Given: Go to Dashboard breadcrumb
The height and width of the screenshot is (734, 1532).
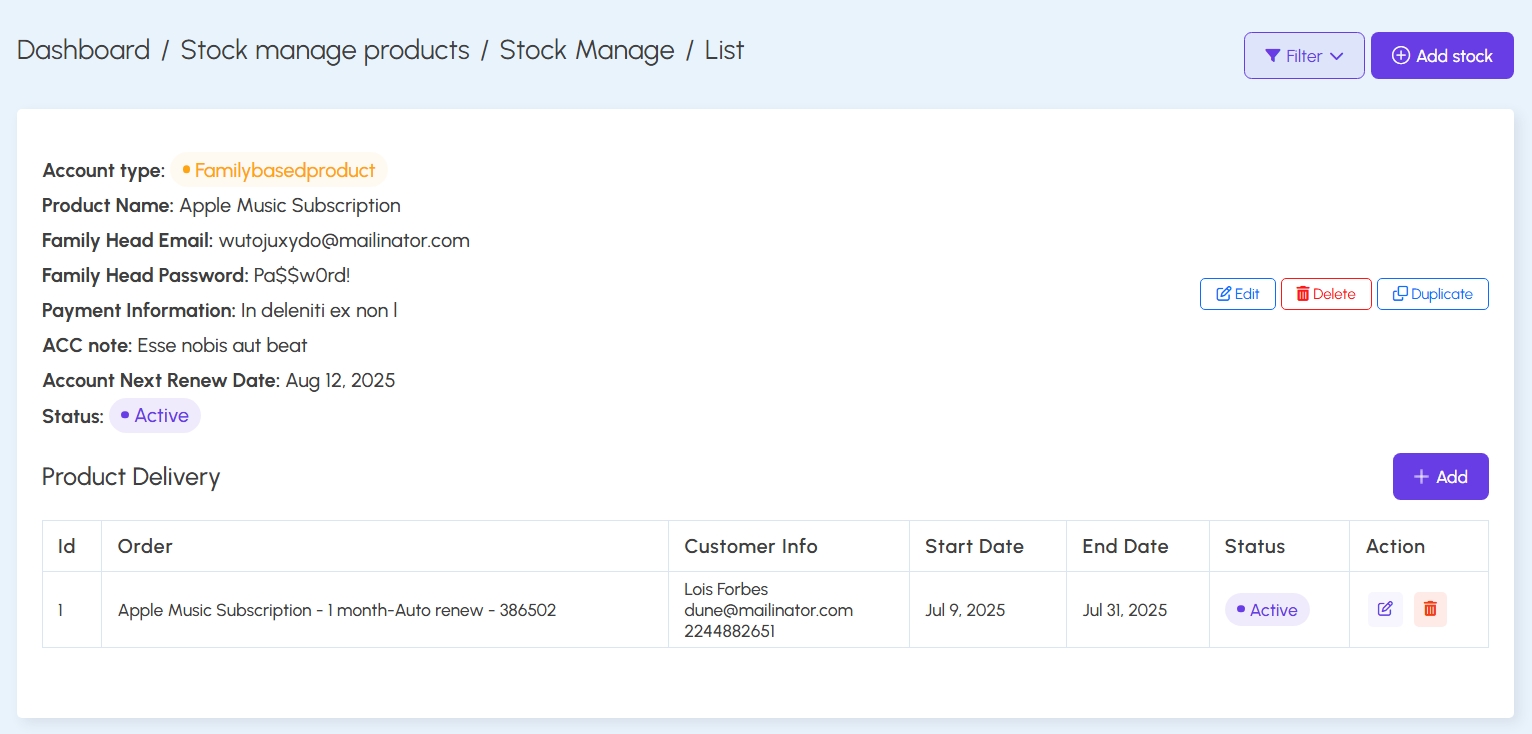Looking at the screenshot, I should 84,50.
